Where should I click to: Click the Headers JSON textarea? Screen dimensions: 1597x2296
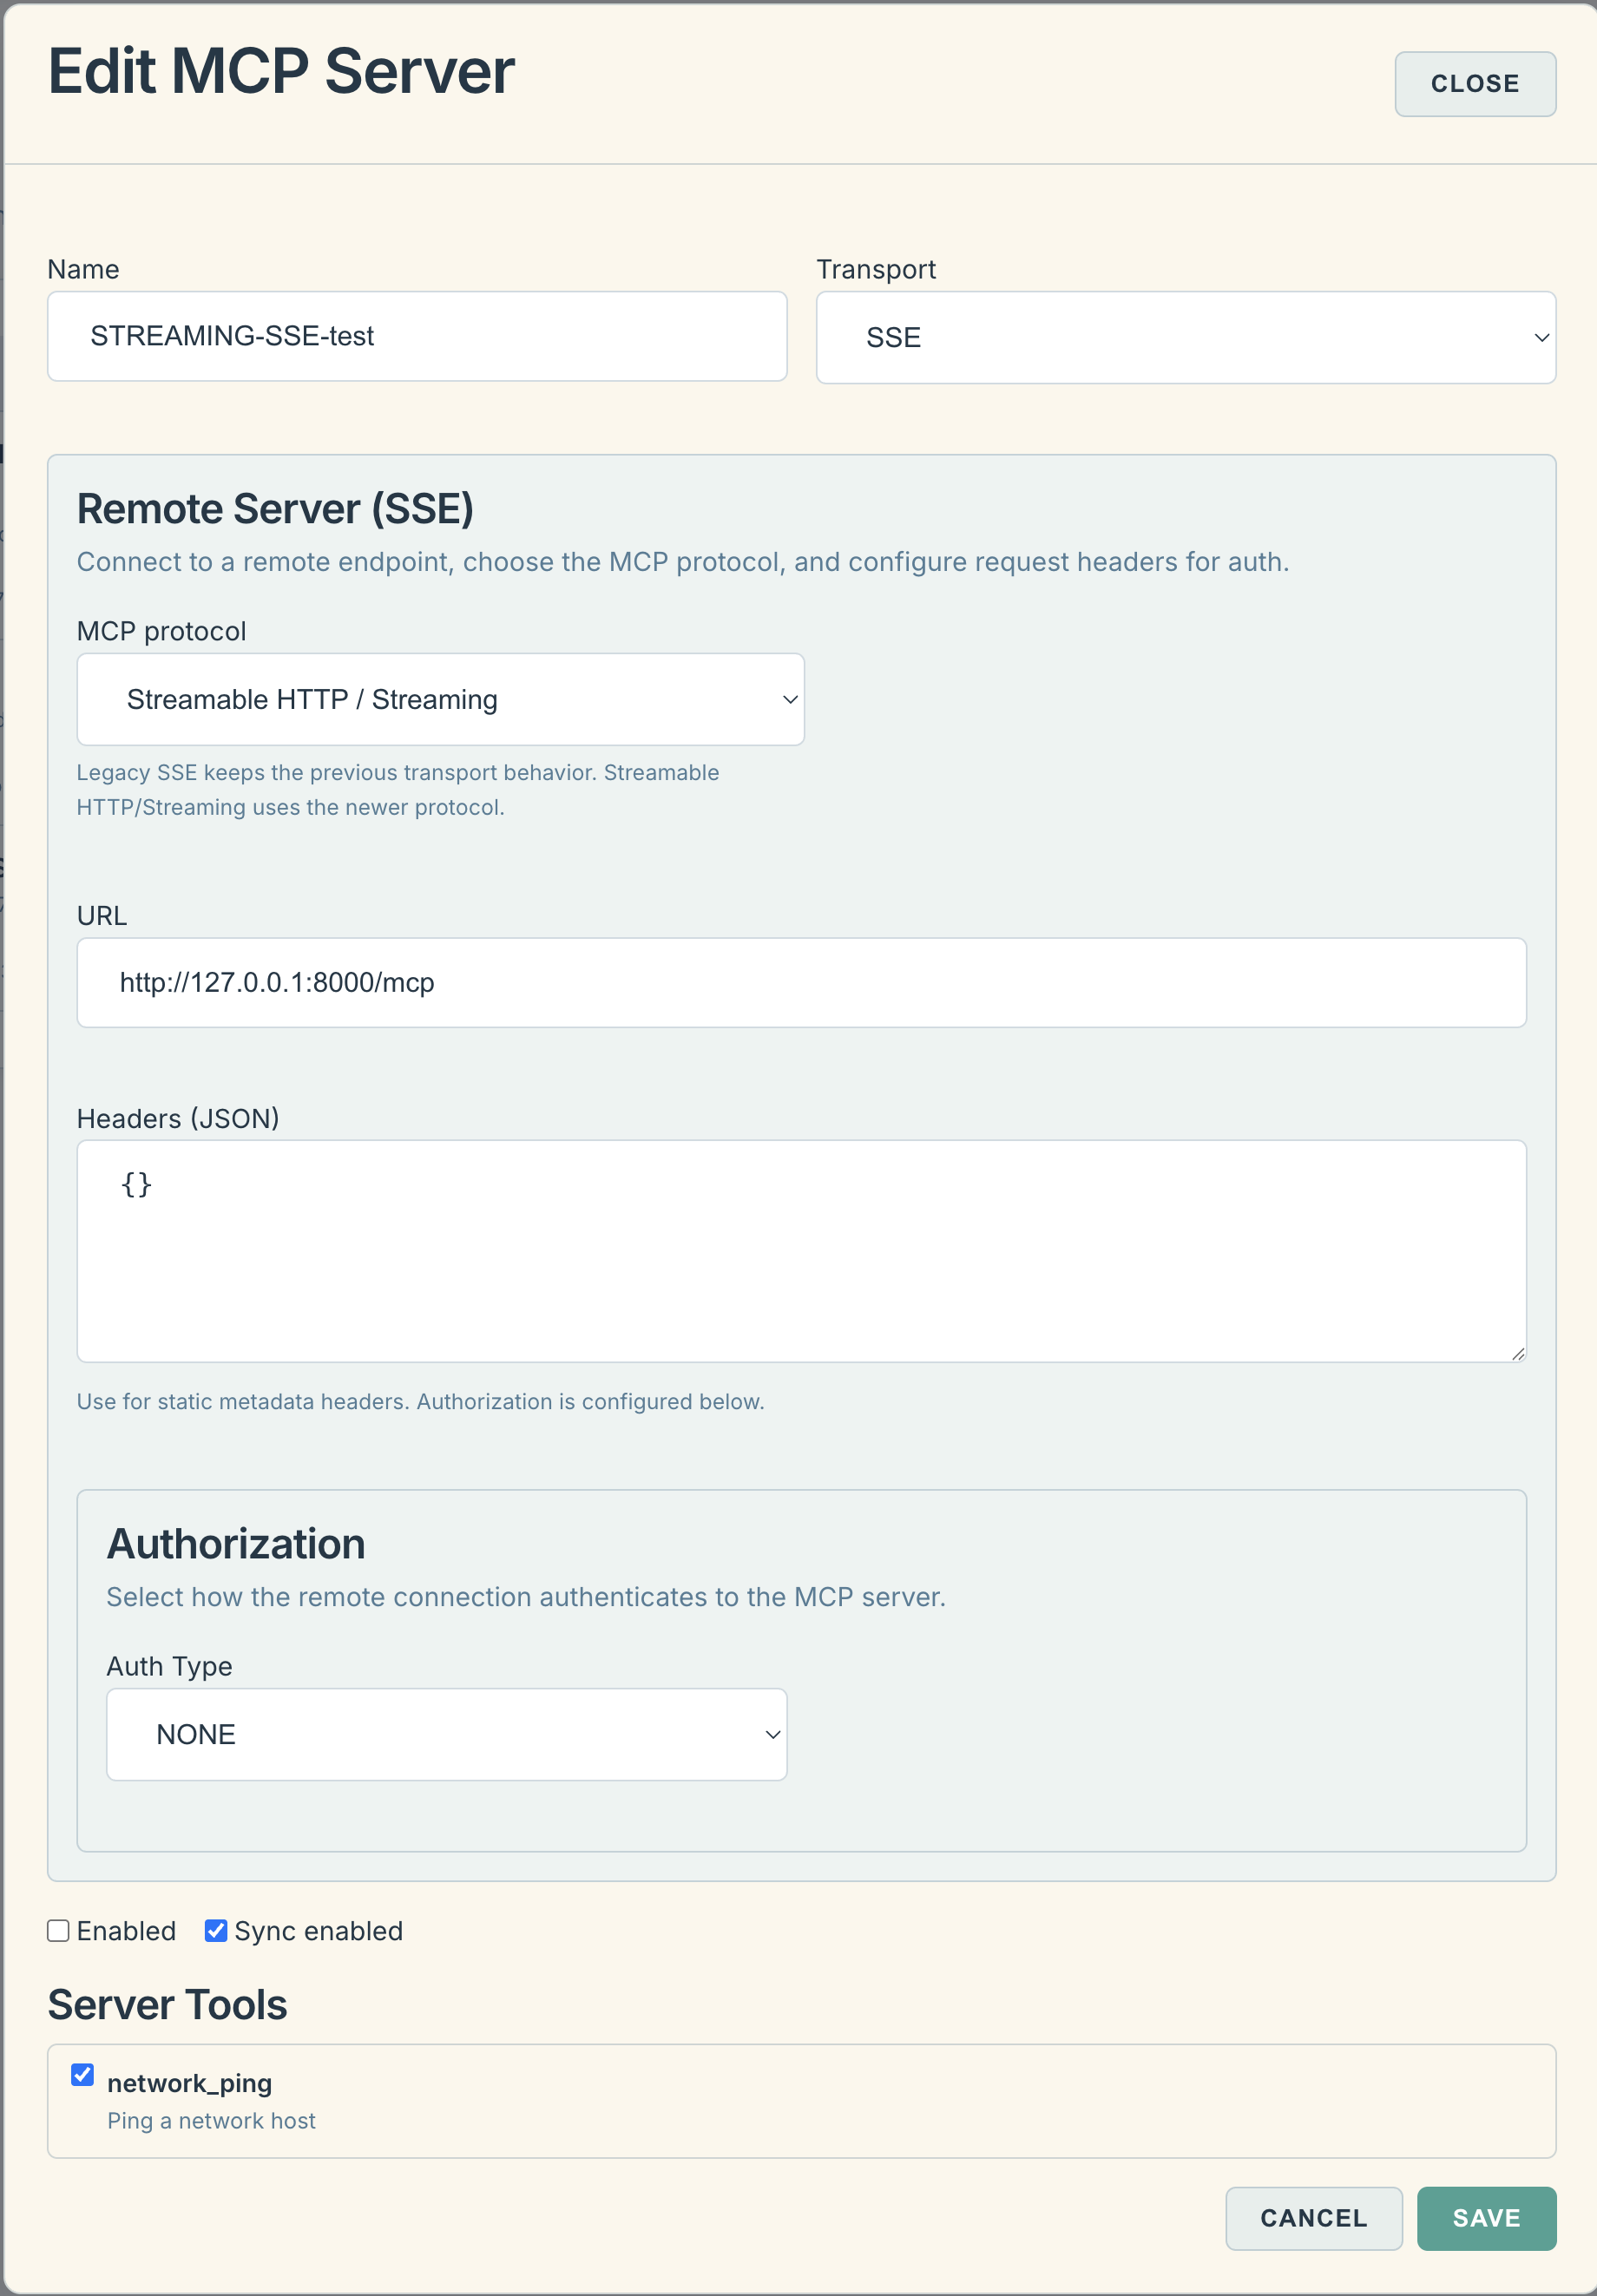[x=800, y=1250]
